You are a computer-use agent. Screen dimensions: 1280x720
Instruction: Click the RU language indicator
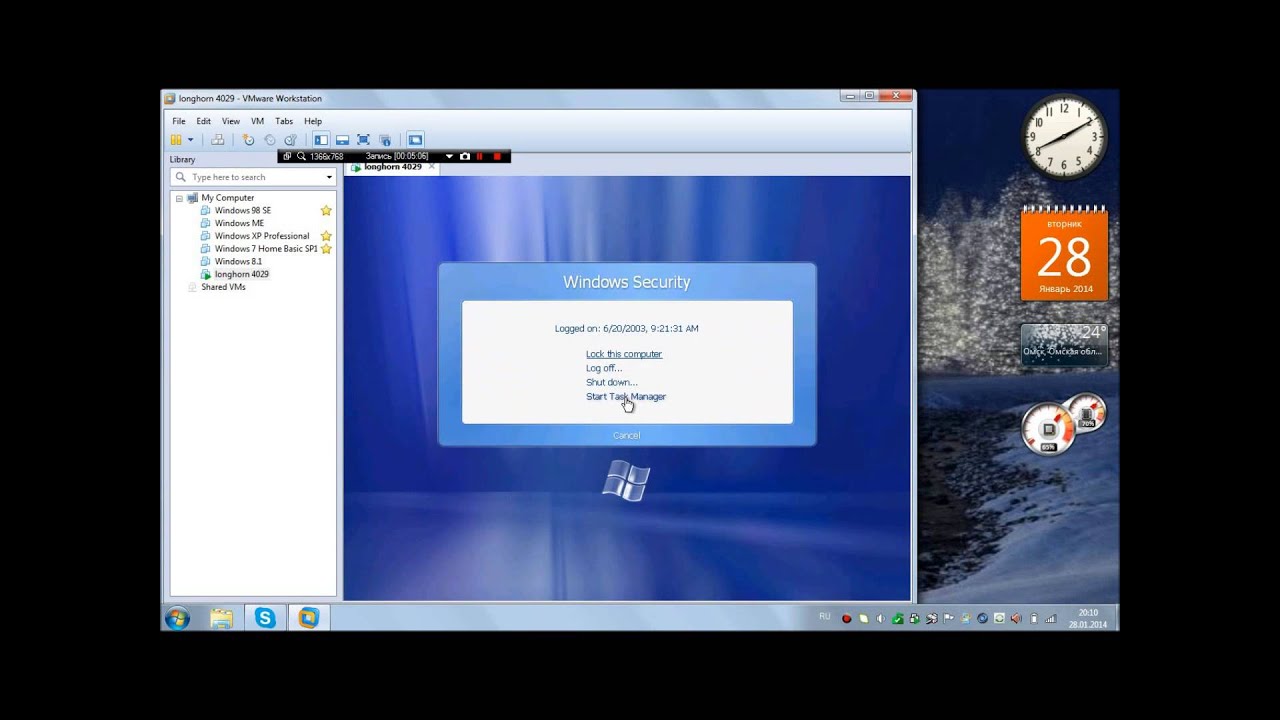[825, 616]
